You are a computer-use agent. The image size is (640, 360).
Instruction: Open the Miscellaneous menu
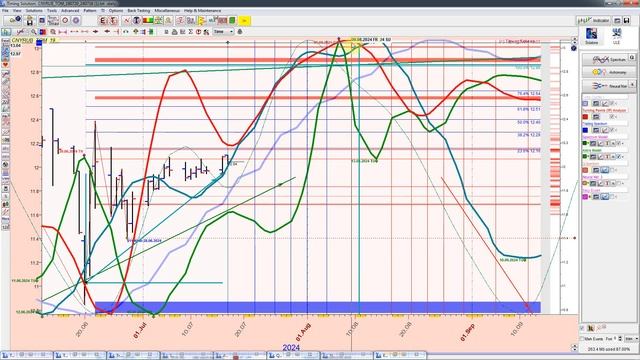(x=167, y=11)
